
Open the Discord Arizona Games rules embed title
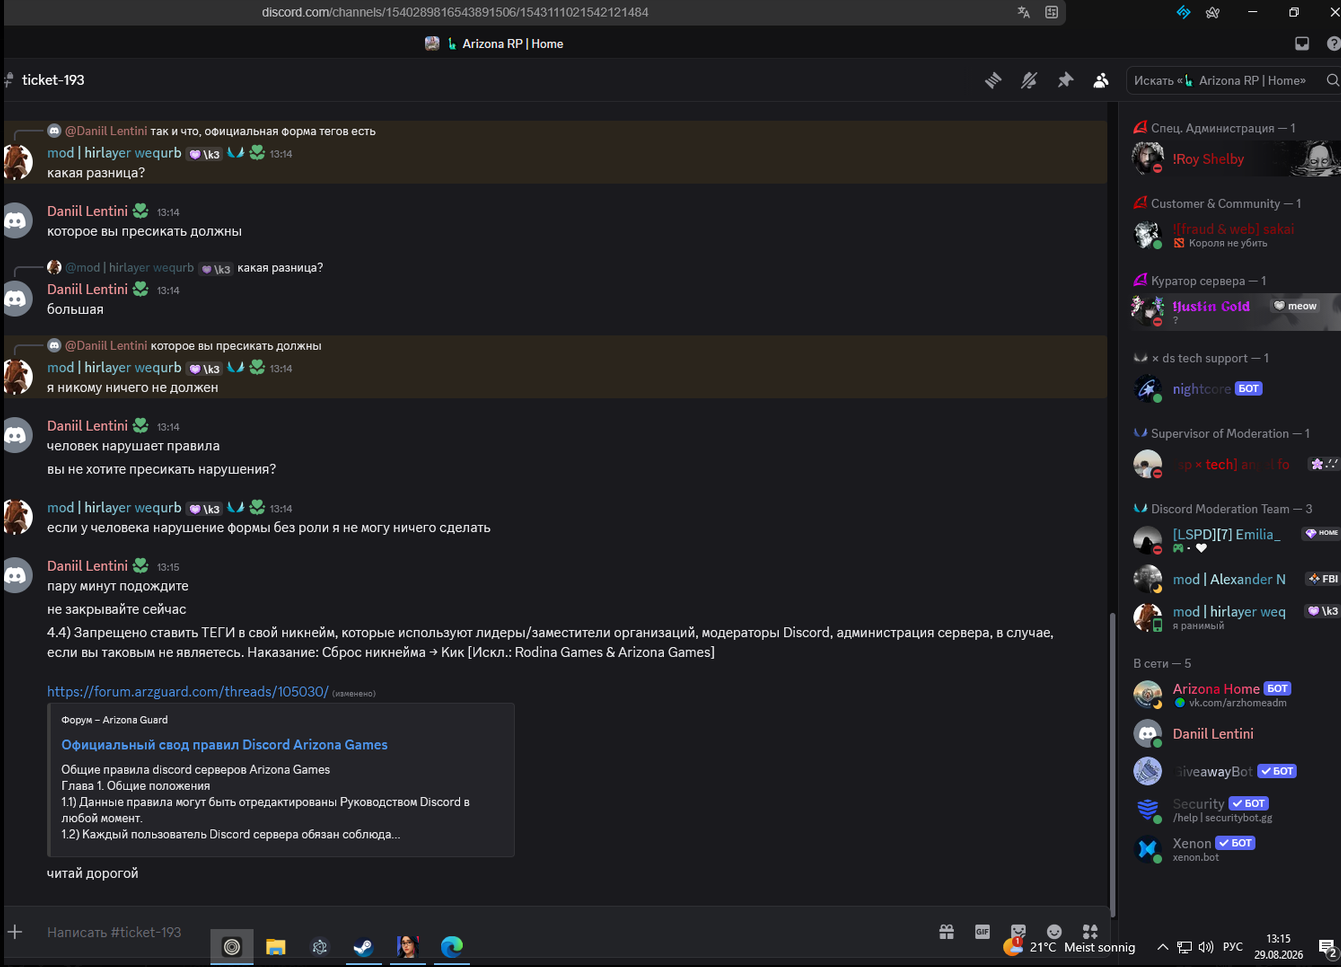click(224, 745)
